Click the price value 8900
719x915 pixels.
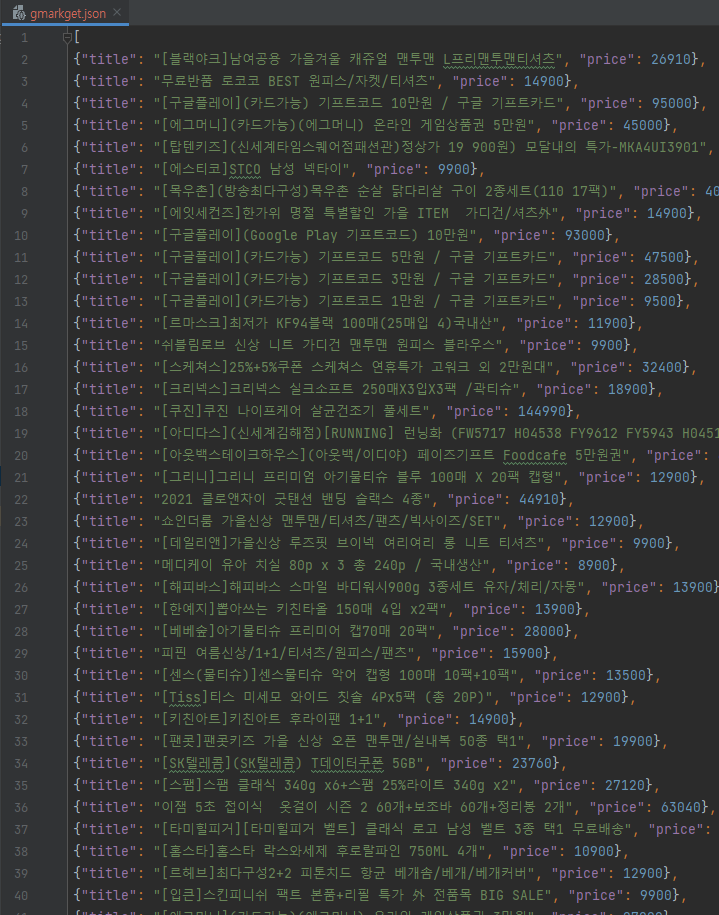[594, 565]
